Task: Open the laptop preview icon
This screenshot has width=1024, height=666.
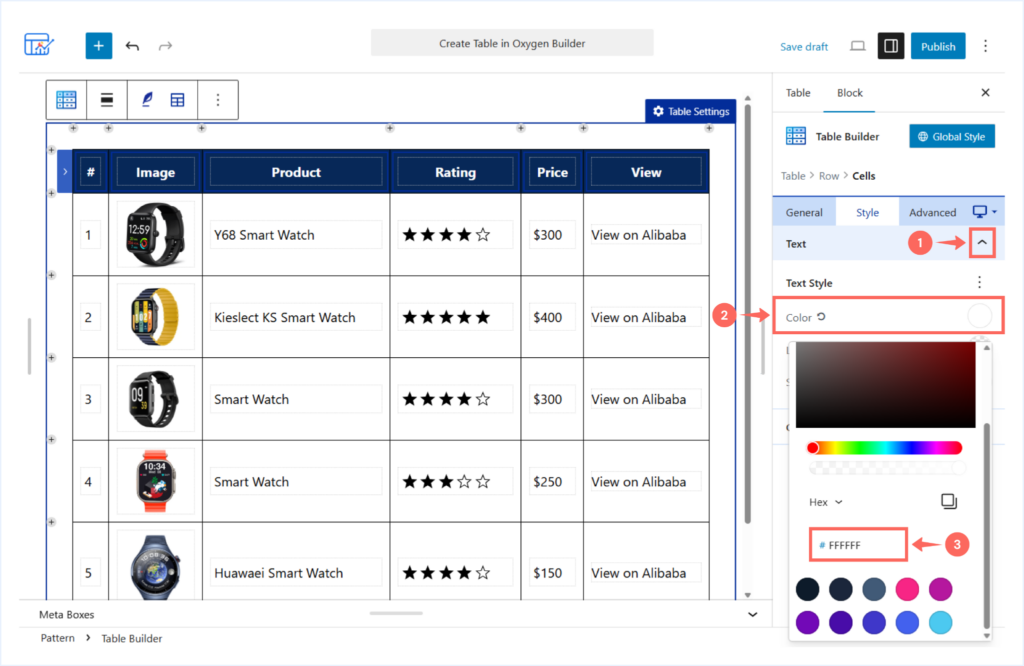Action: pos(857,46)
